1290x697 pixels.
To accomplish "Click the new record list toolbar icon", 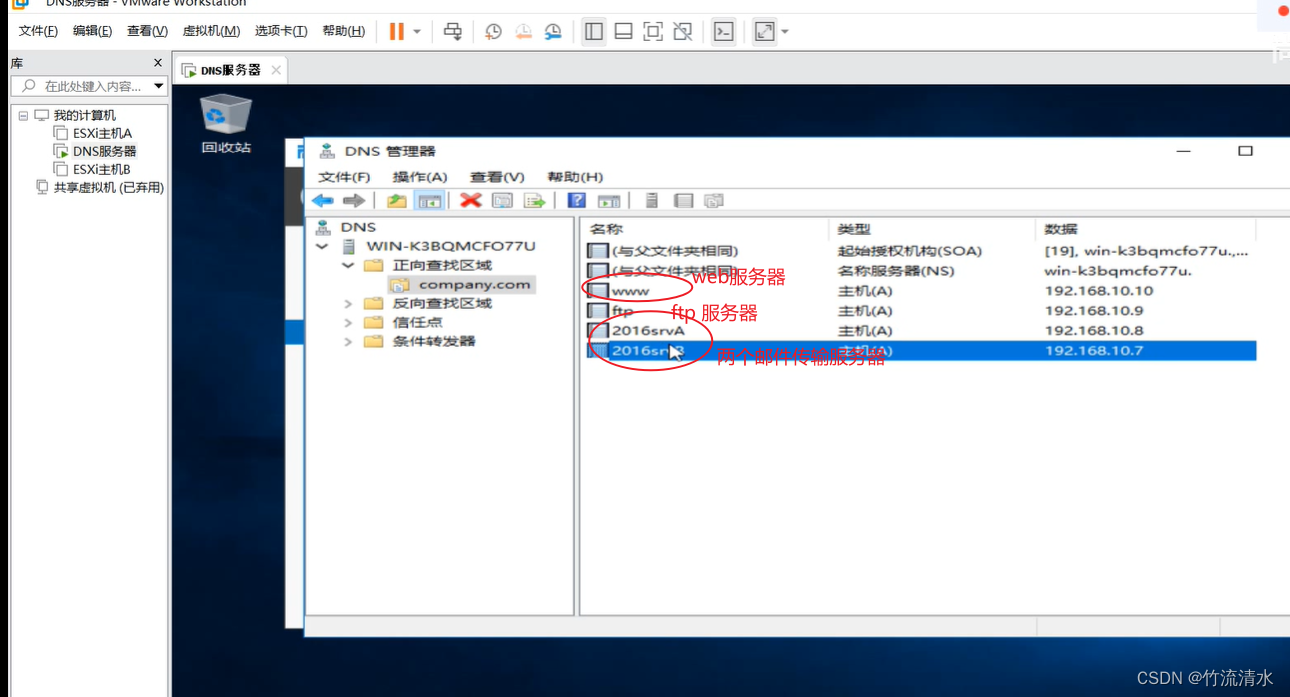I will pos(683,201).
